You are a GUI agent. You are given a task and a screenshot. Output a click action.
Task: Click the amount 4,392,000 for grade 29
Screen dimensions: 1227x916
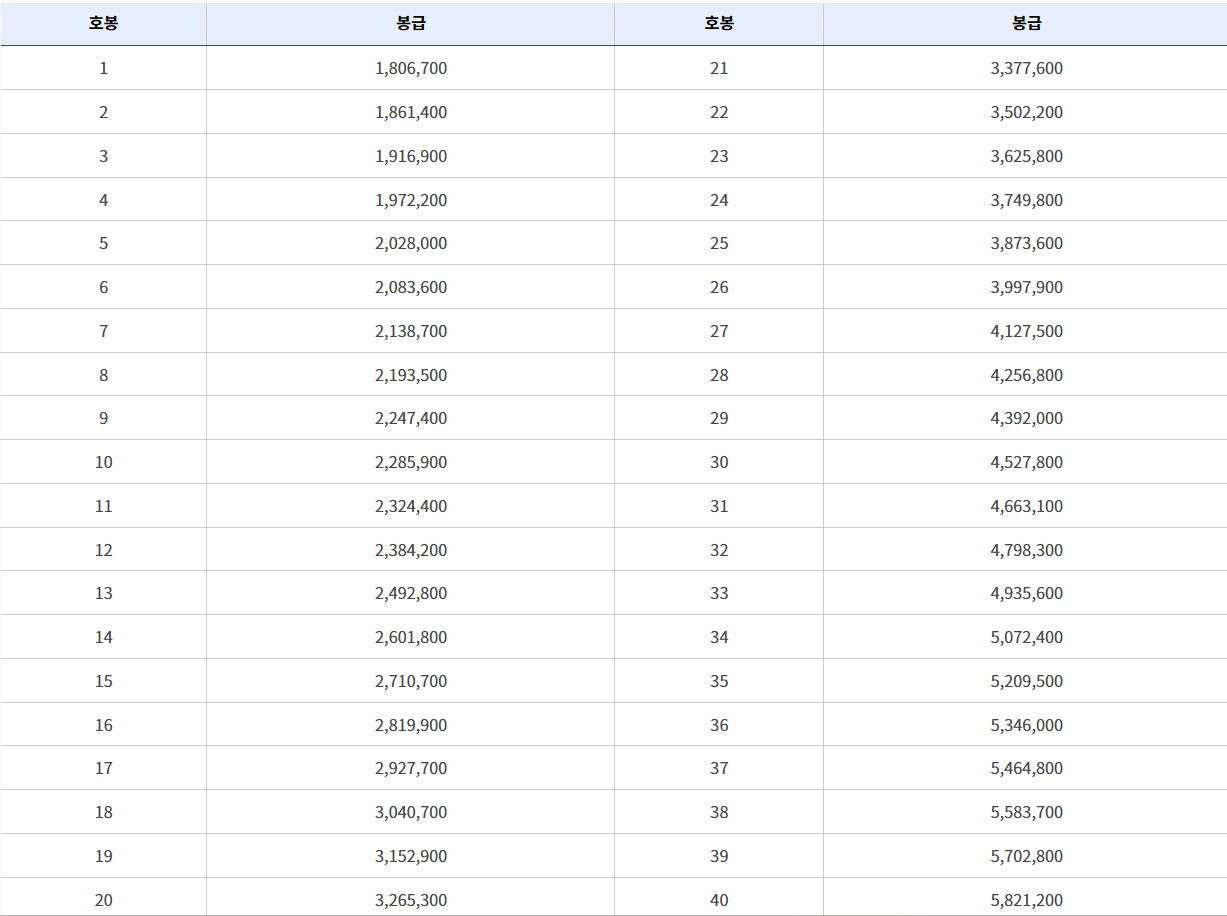tap(1027, 418)
